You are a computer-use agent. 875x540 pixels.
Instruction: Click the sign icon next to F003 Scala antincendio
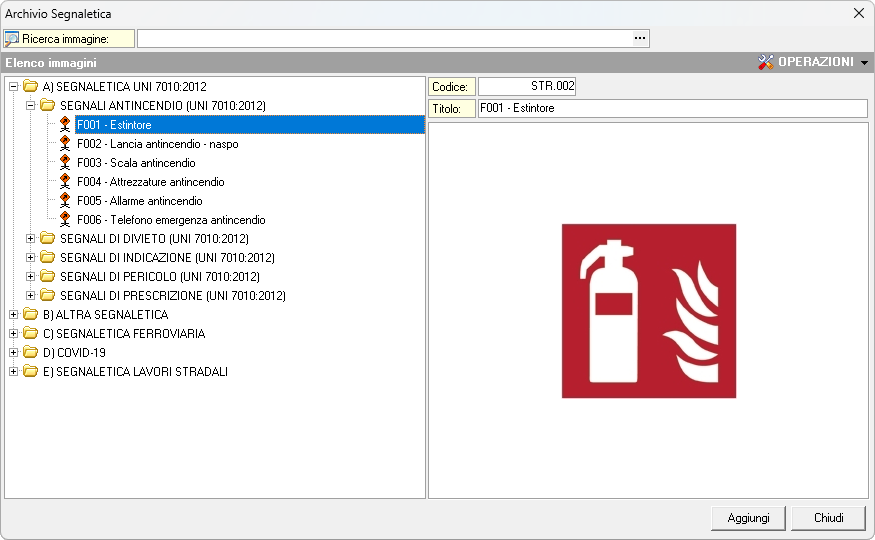(x=65, y=163)
